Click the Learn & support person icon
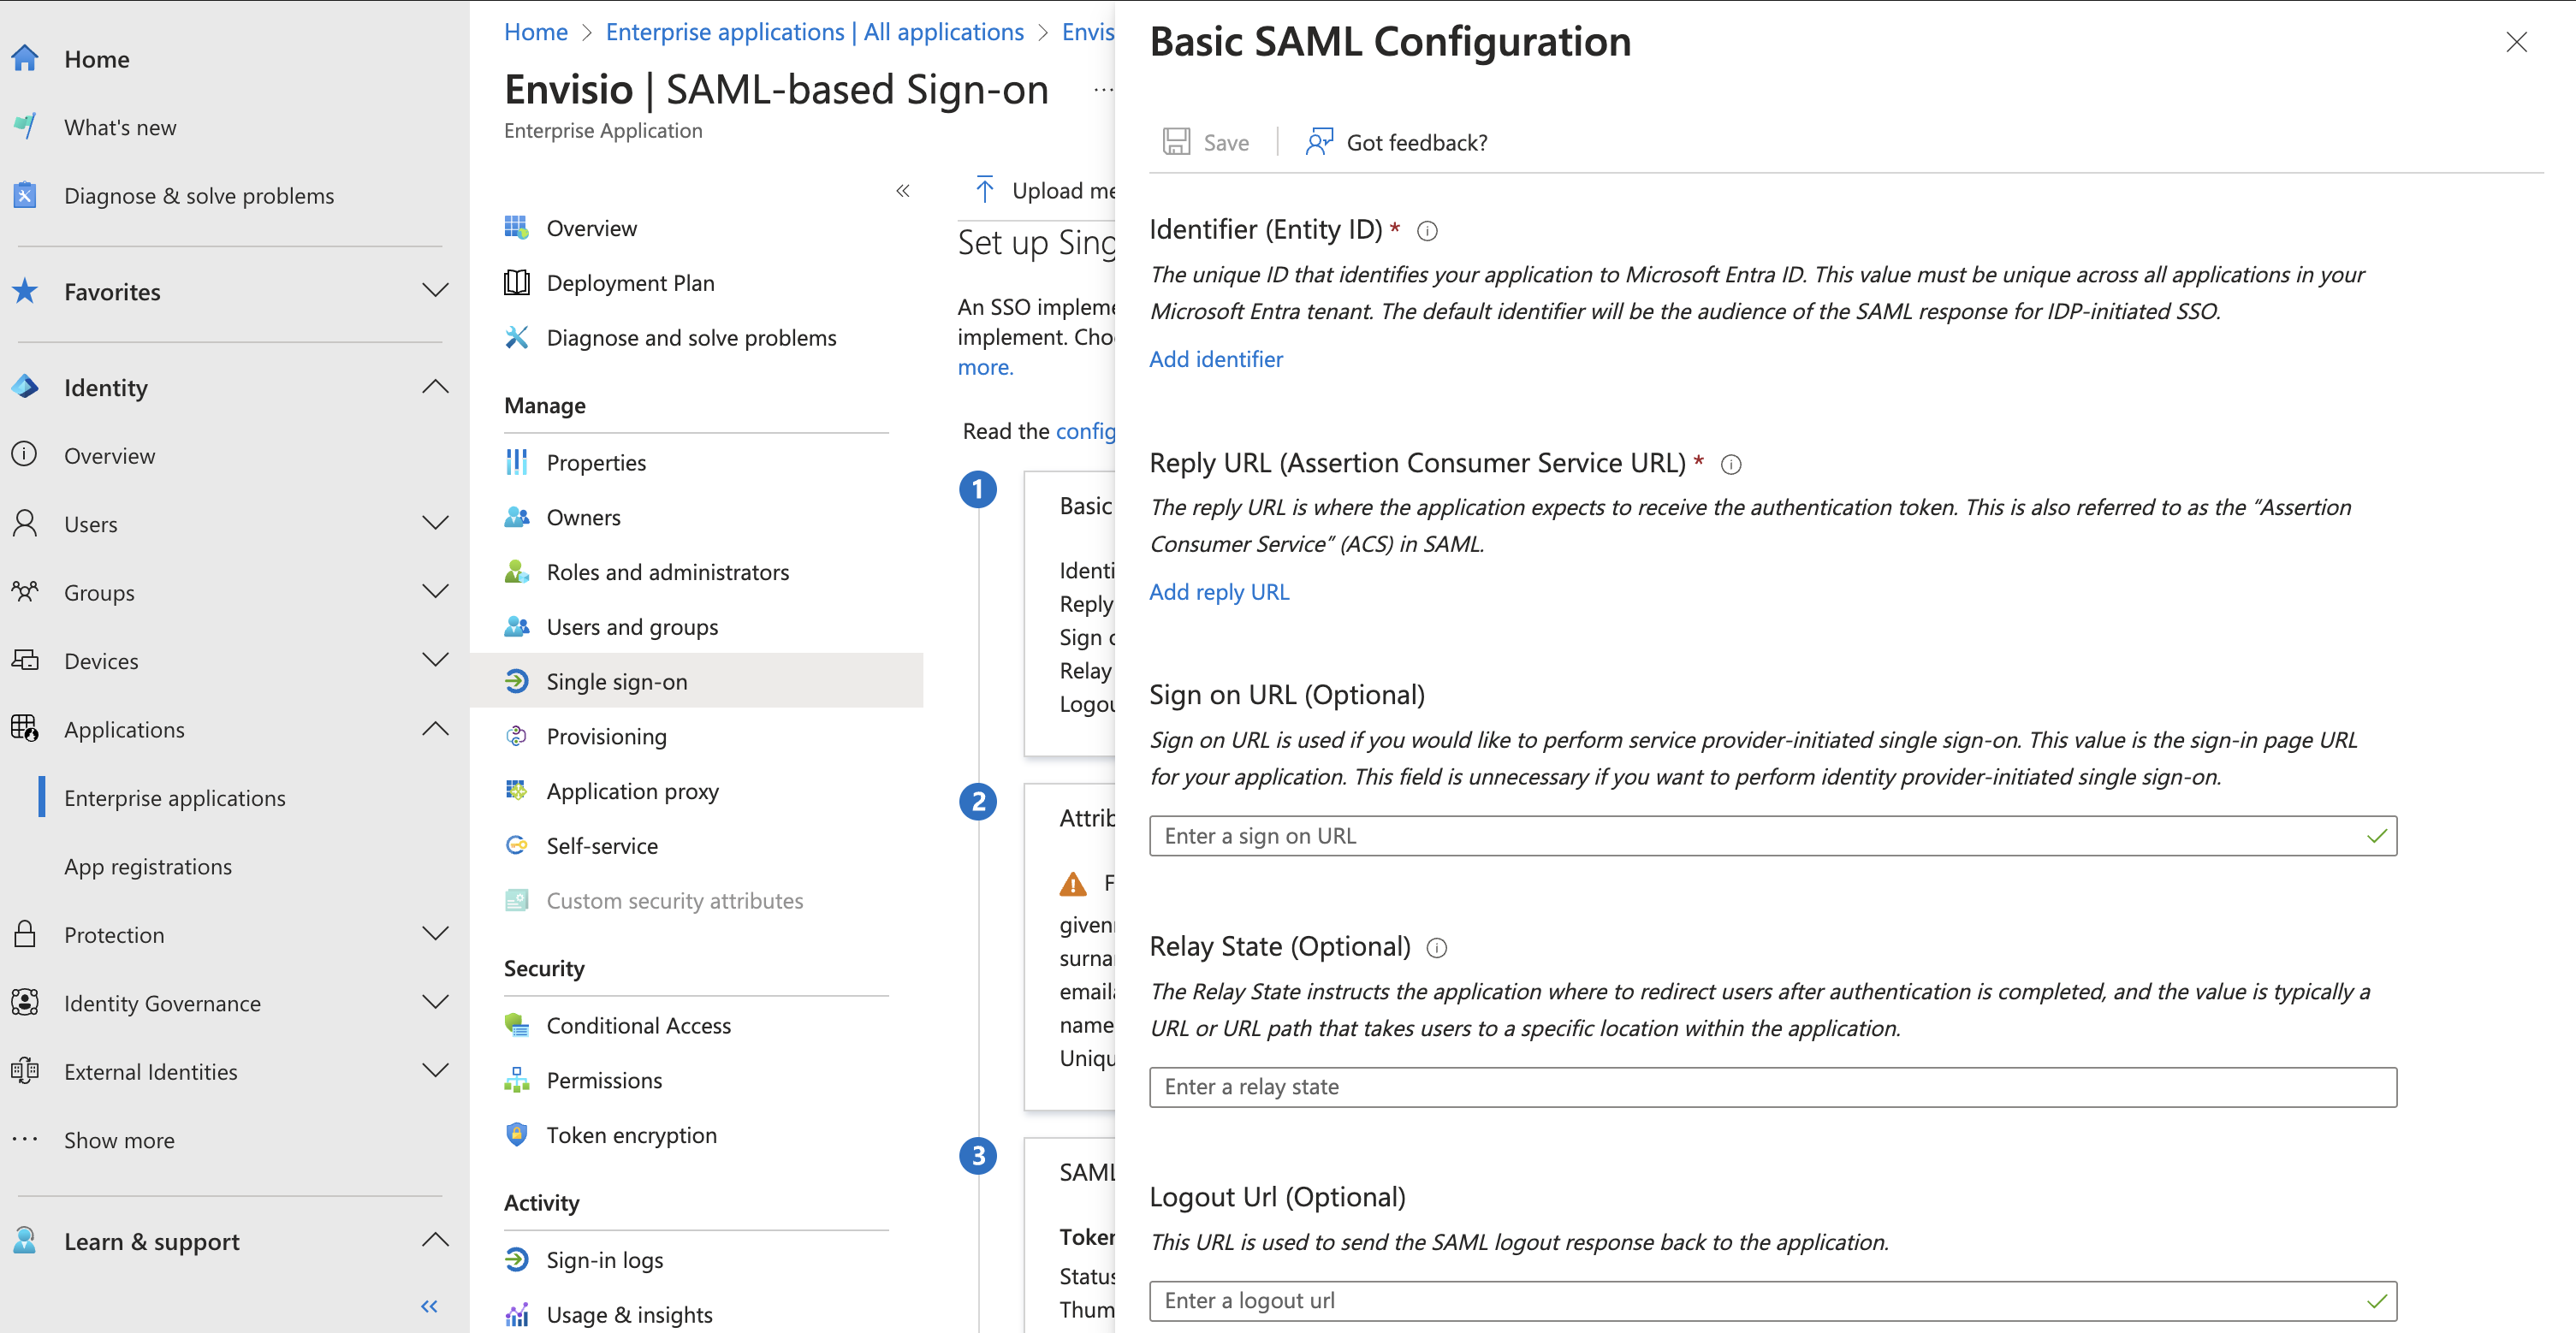Image resolution: width=2576 pixels, height=1333 pixels. [25, 1241]
